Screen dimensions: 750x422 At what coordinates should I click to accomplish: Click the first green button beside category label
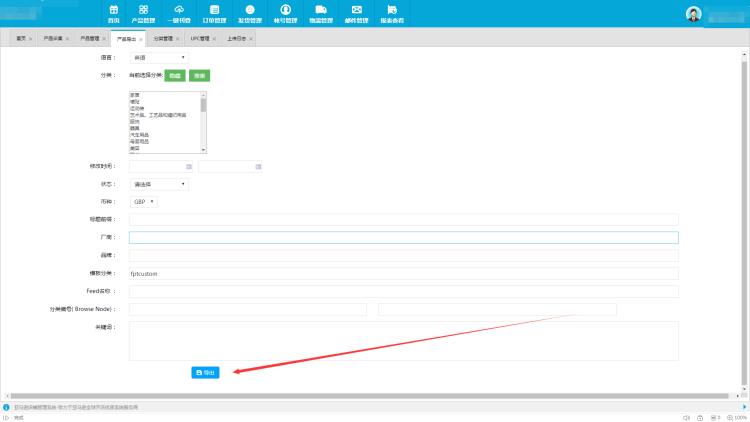click(175, 76)
